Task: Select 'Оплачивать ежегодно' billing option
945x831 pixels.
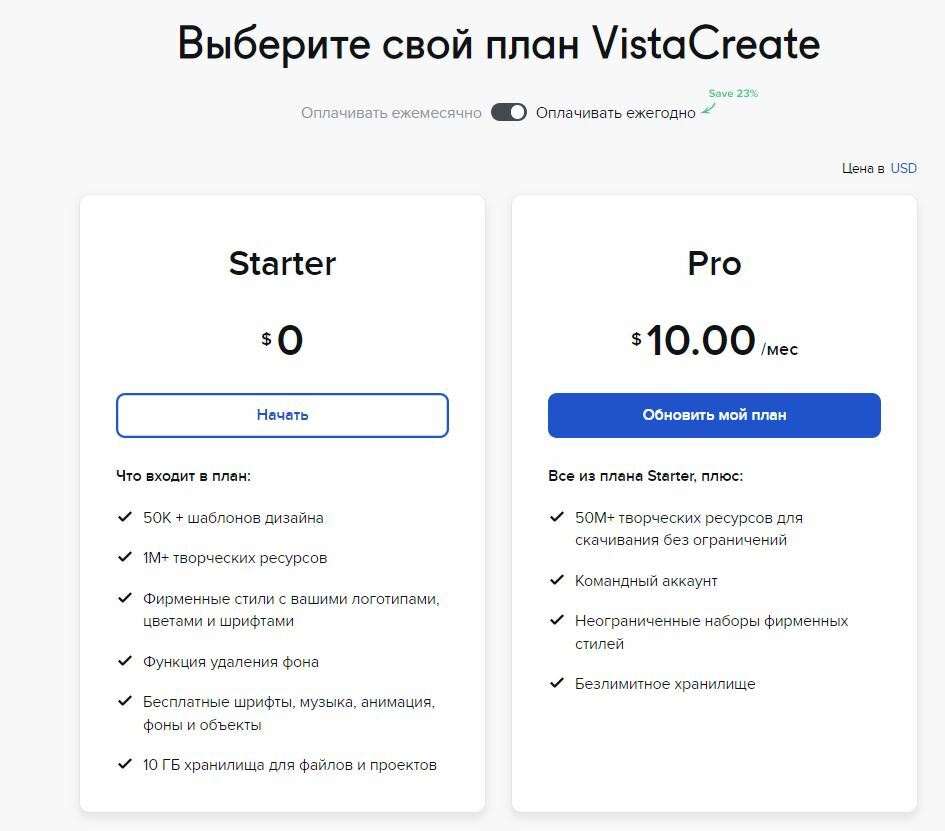Action: coord(615,113)
